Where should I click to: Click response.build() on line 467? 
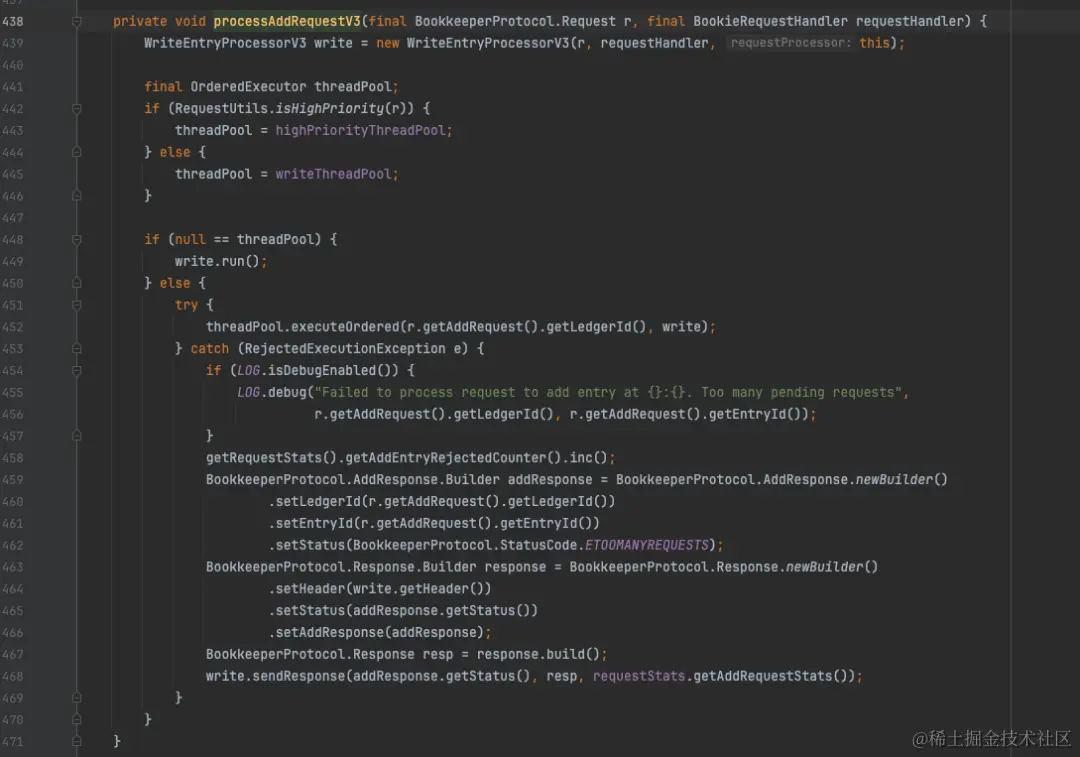point(538,654)
